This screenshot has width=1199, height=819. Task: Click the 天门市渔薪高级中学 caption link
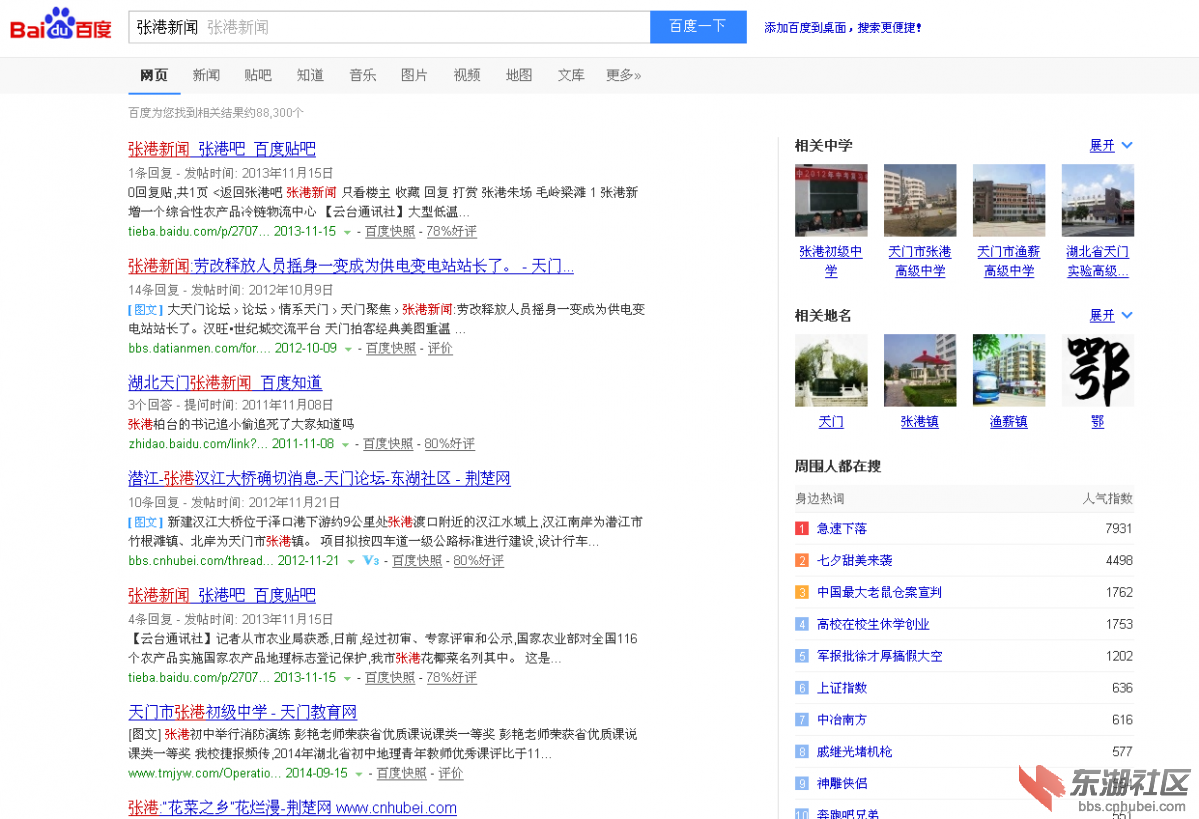click(x=1009, y=261)
